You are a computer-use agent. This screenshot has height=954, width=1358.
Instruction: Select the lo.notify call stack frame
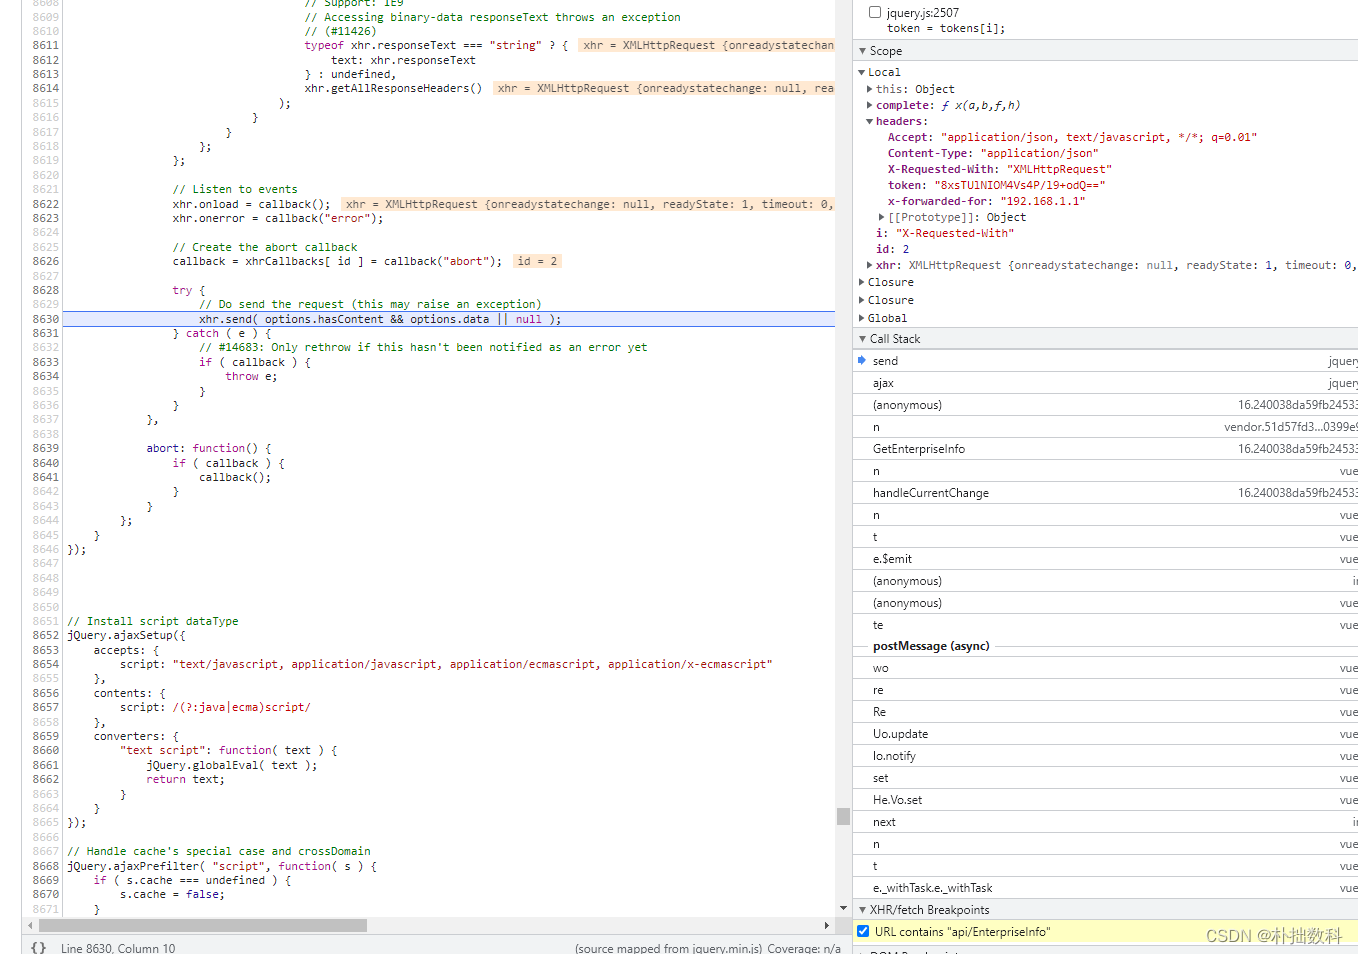(1105, 756)
